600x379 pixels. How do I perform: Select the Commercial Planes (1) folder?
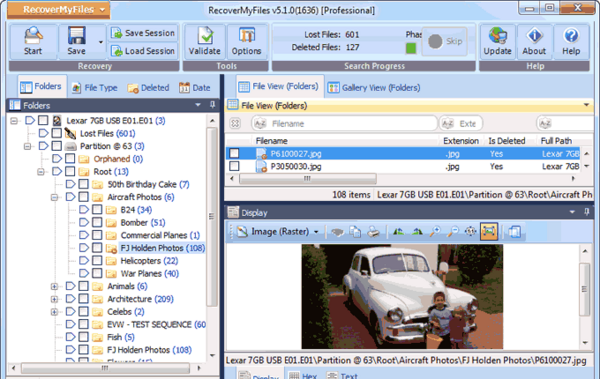(x=160, y=235)
